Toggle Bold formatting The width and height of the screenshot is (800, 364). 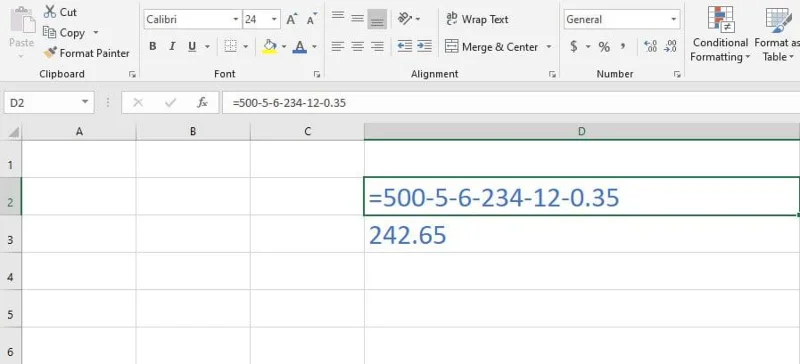point(153,47)
